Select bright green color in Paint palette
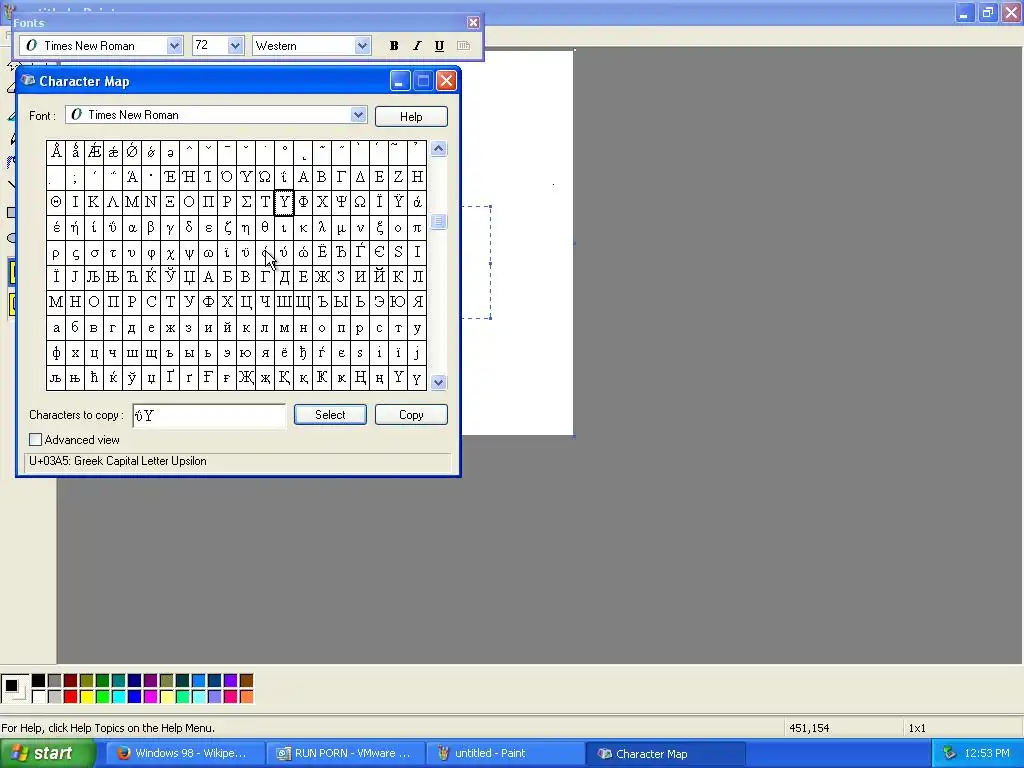 pyautogui.click(x=103, y=697)
